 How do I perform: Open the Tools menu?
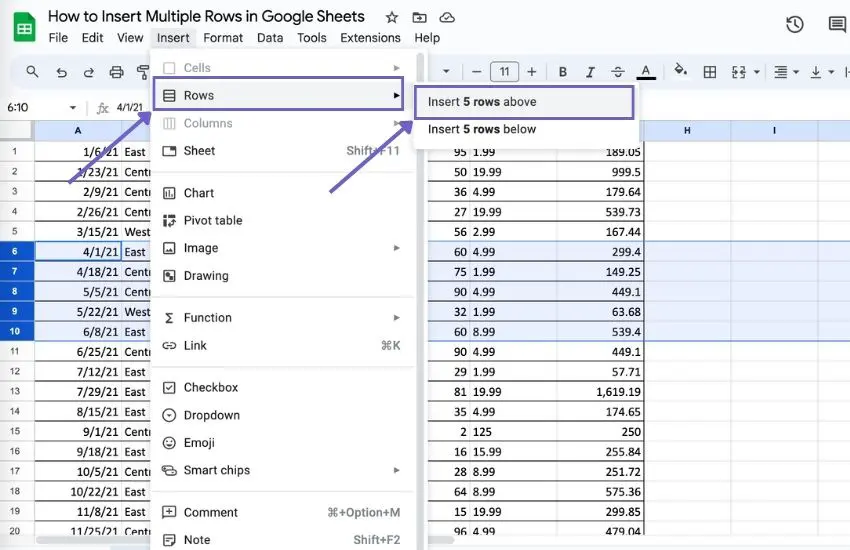click(x=312, y=38)
